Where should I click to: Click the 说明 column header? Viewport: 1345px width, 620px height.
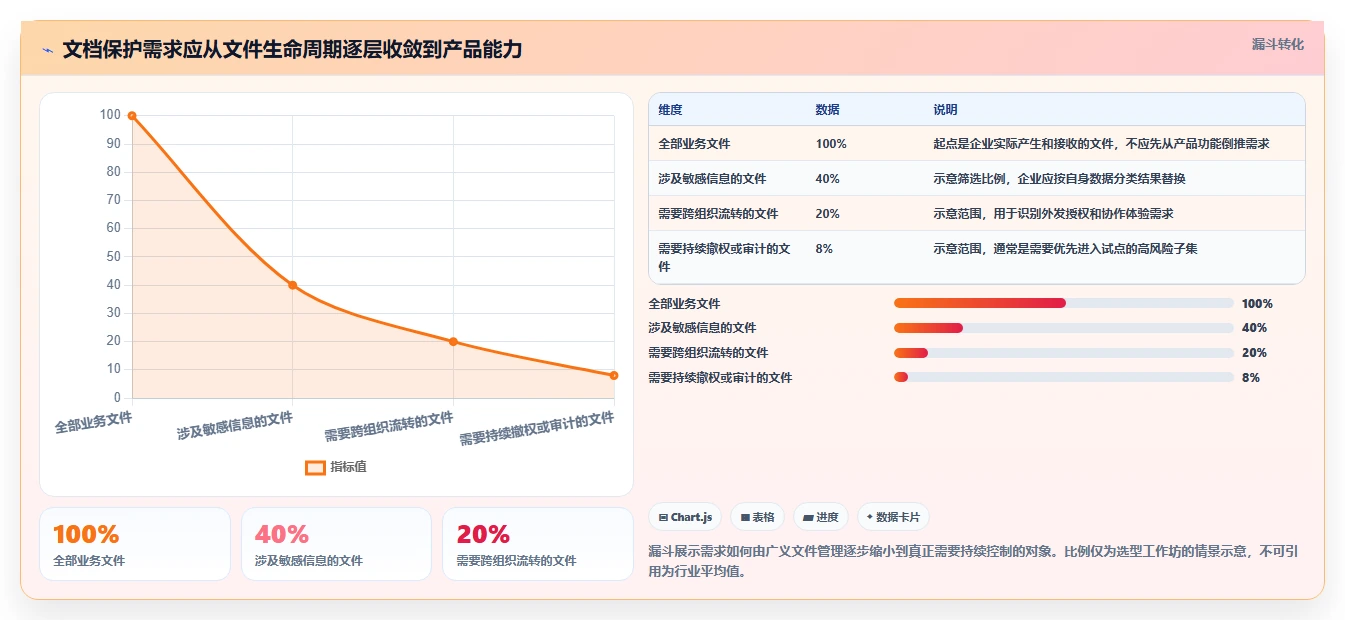click(x=945, y=109)
